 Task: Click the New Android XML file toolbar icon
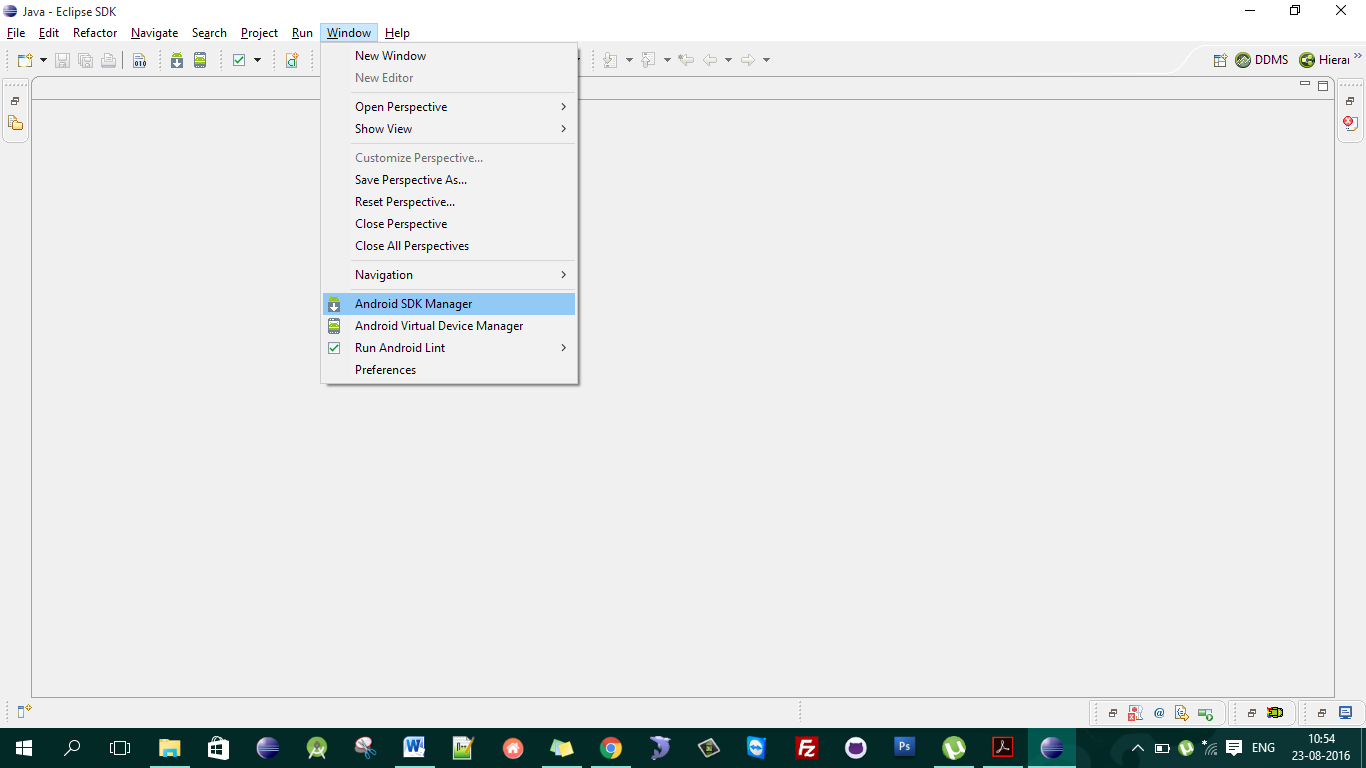292,60
